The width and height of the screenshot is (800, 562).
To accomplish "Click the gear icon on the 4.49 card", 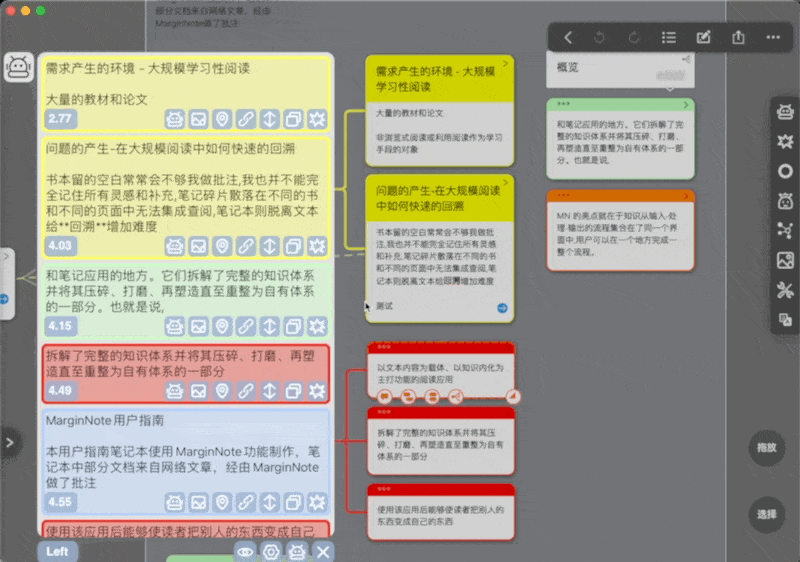I will click(x=317, y=391).
